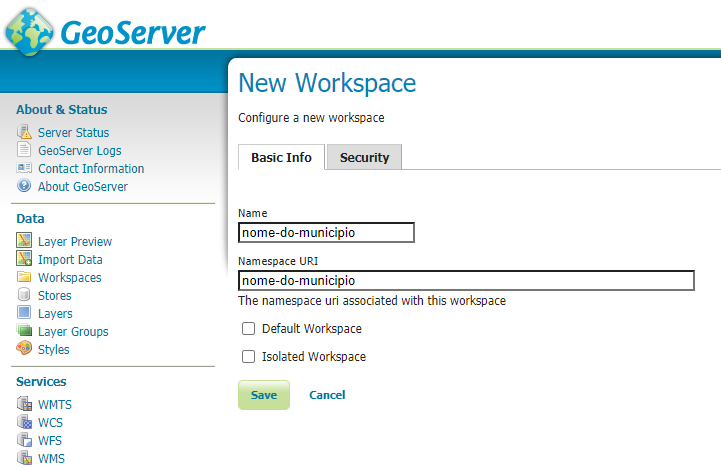Select the Basic Info tab

pos(281,158)
